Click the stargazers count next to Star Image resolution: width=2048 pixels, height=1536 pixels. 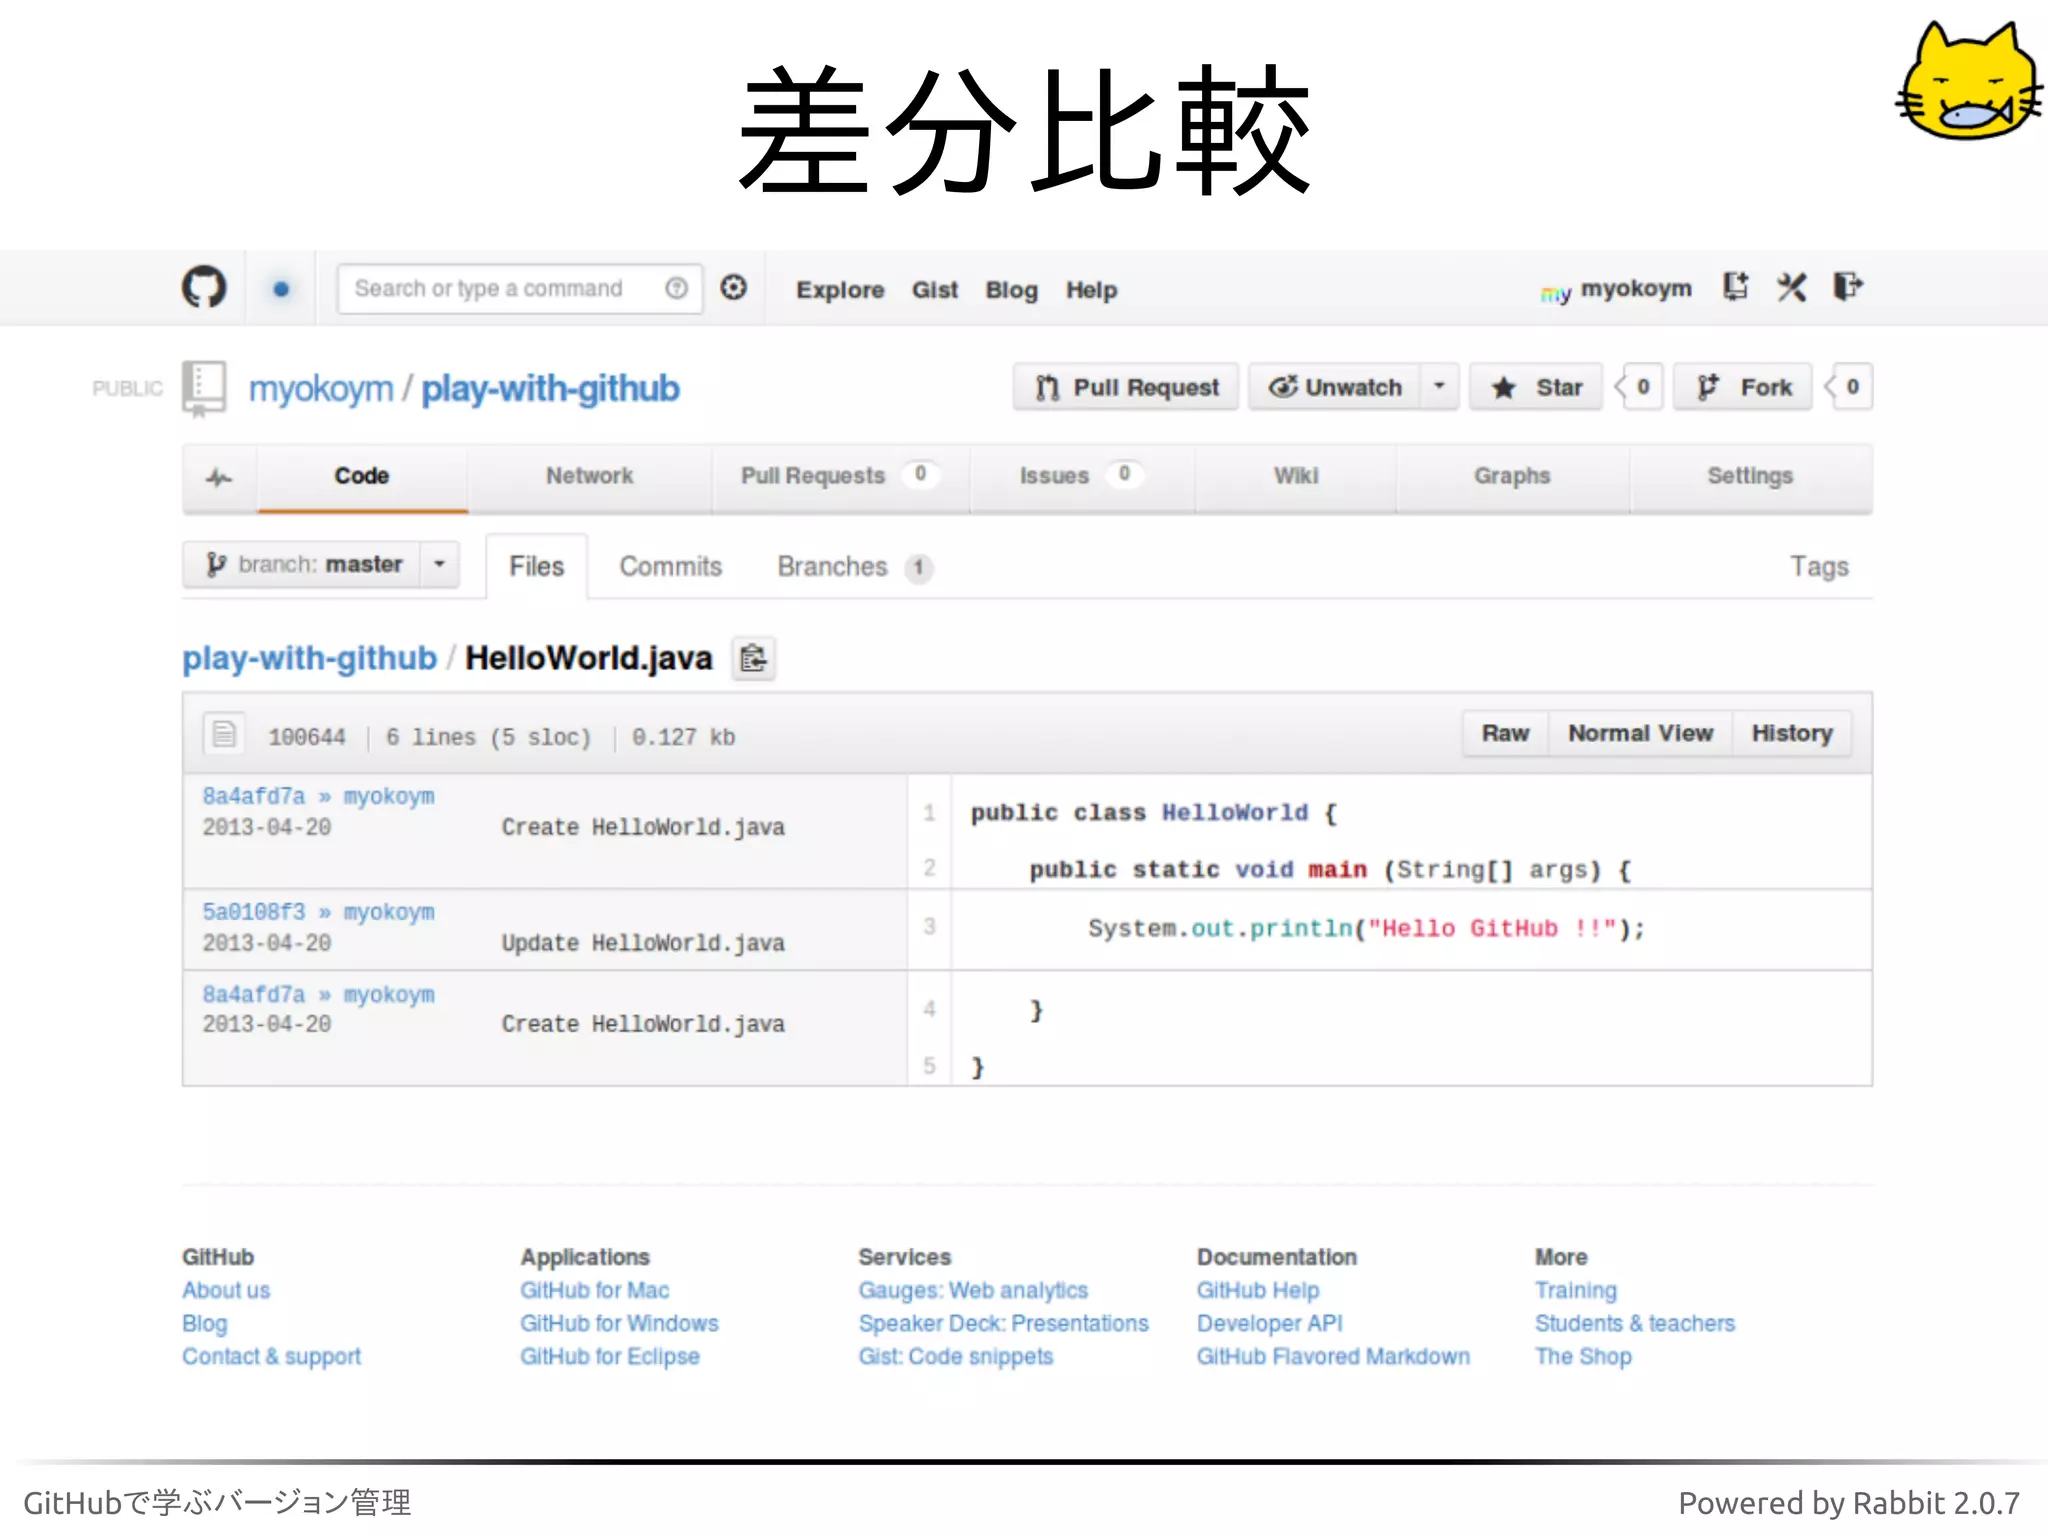[1642, 387]
